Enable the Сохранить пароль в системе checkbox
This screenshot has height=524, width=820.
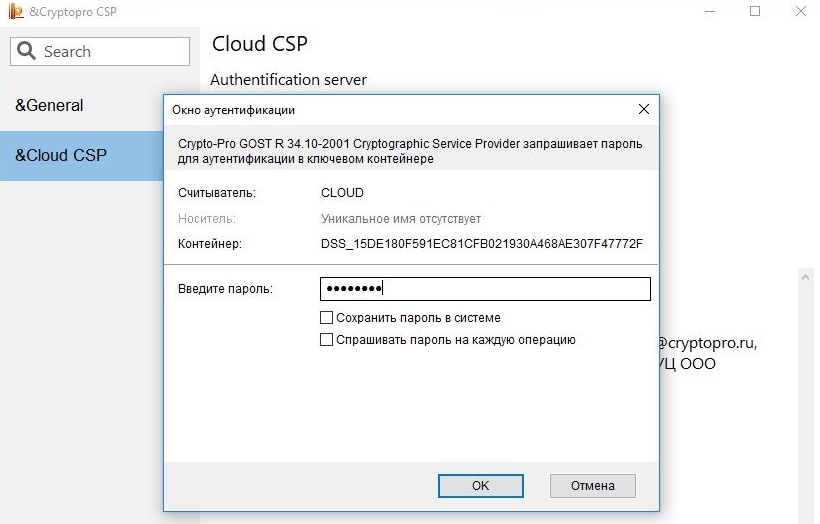(326, 317)
